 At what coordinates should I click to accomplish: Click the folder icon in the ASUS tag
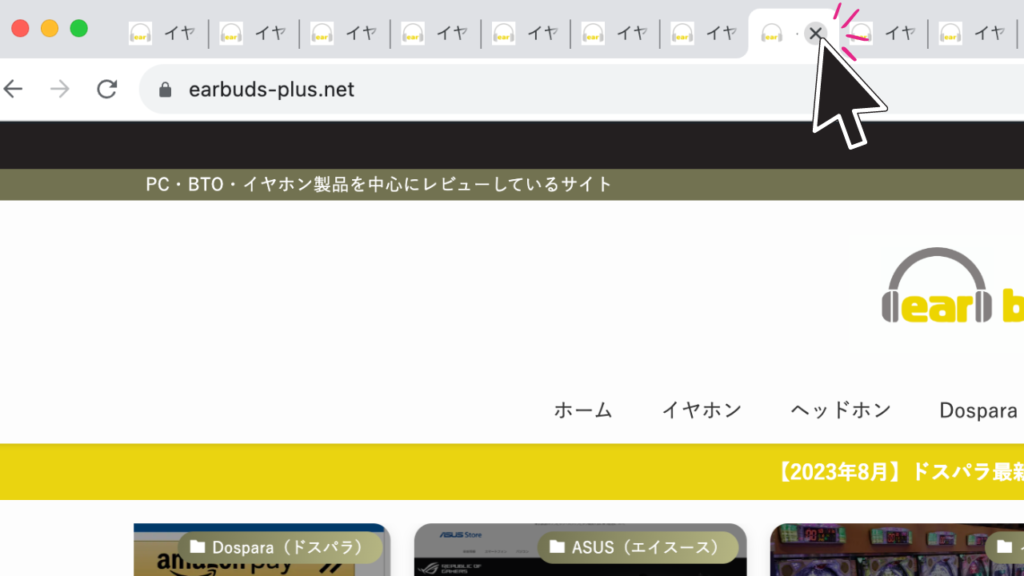(557, 547)
